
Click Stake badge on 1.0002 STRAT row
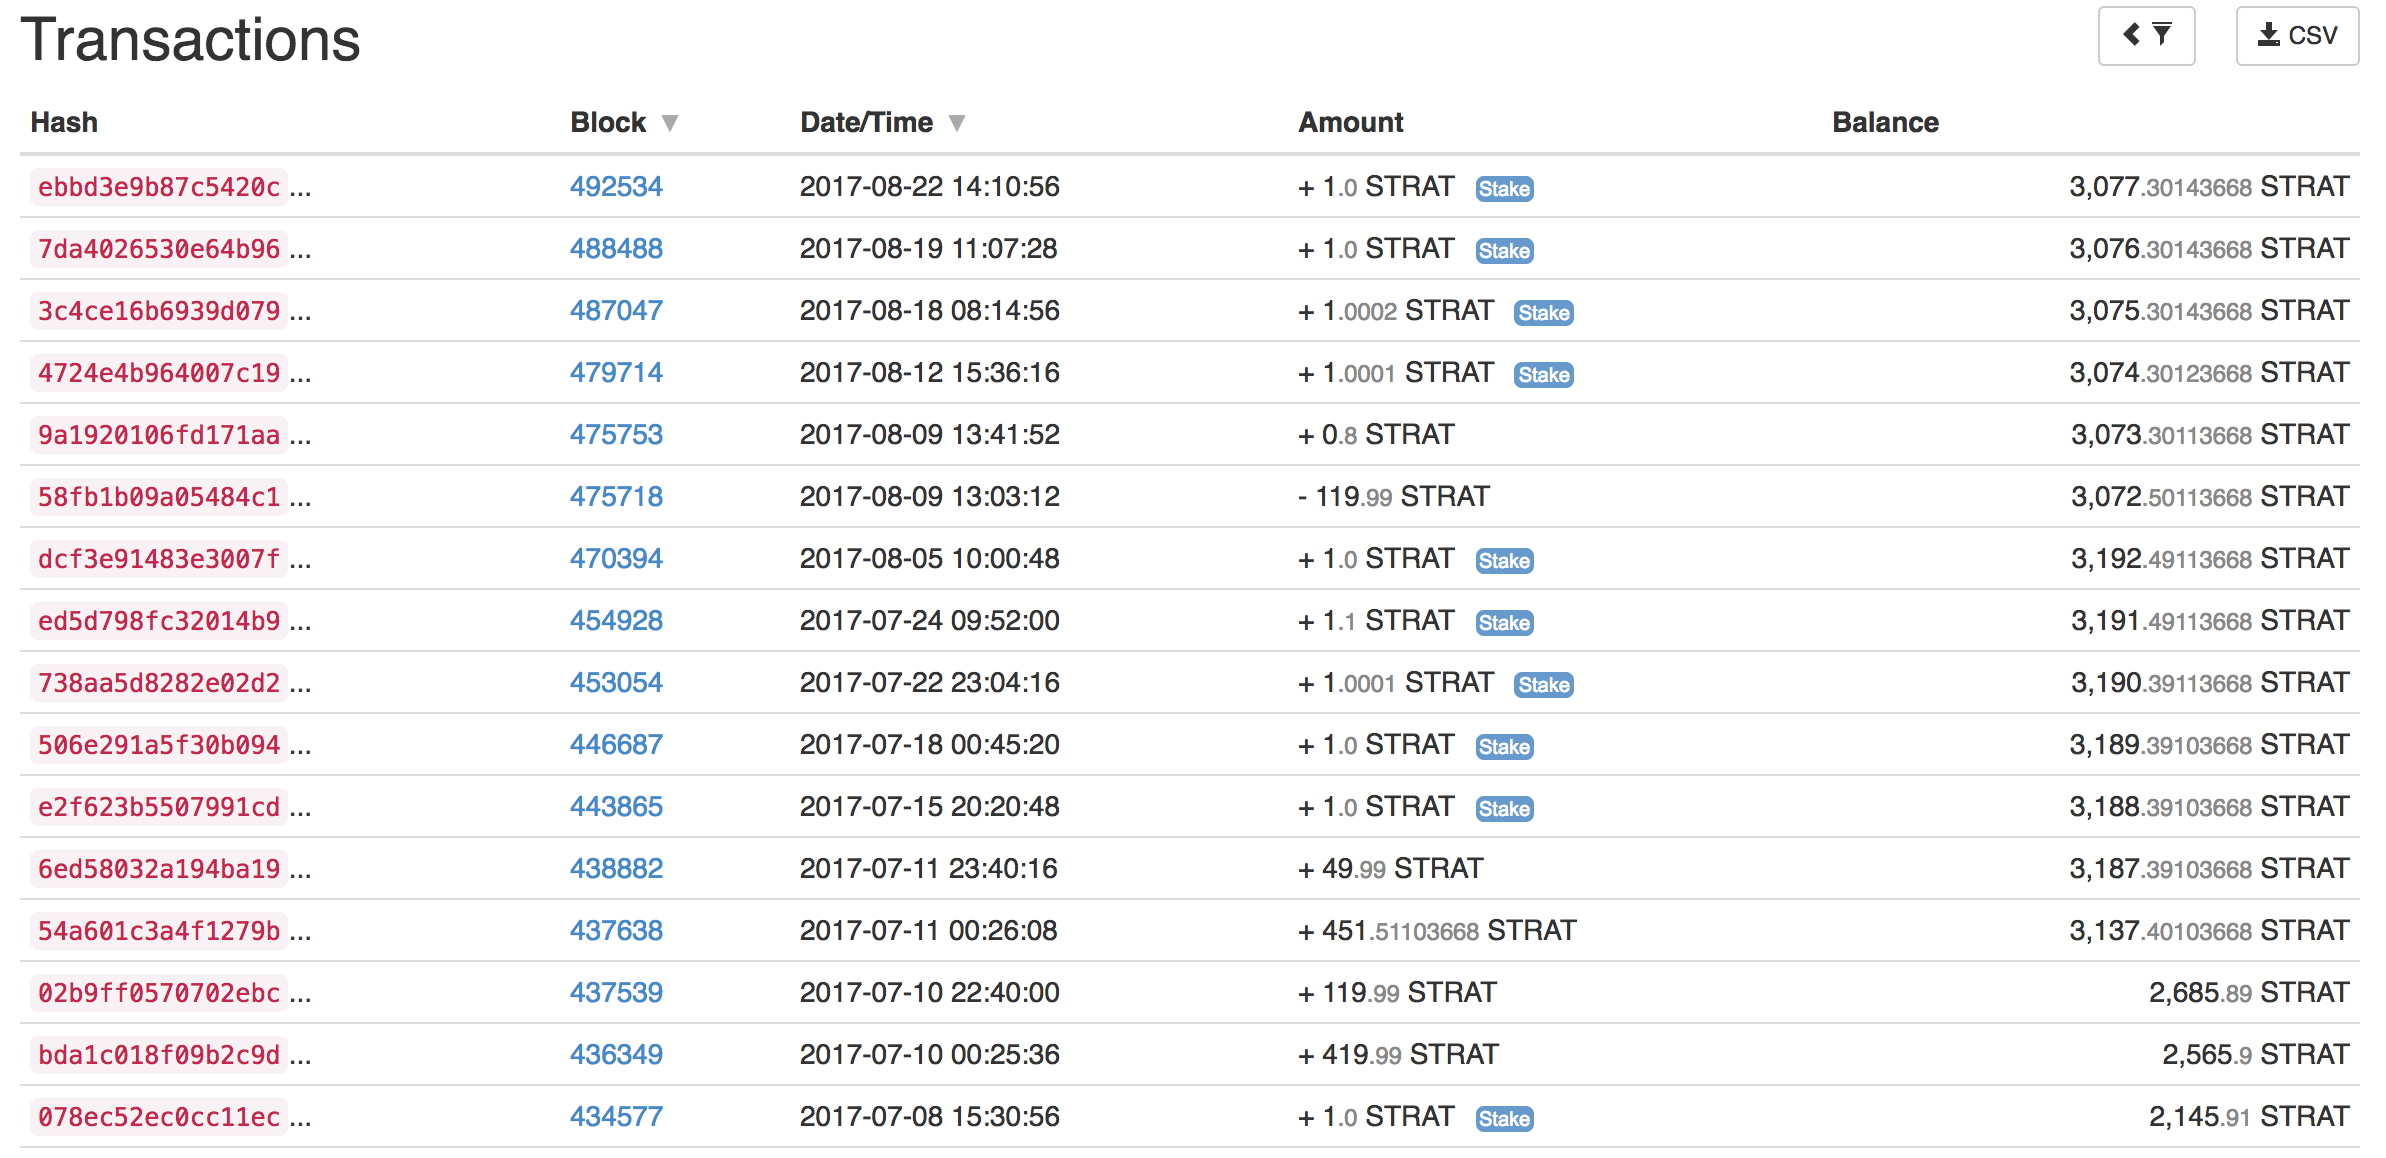(x=1544, y=313)
